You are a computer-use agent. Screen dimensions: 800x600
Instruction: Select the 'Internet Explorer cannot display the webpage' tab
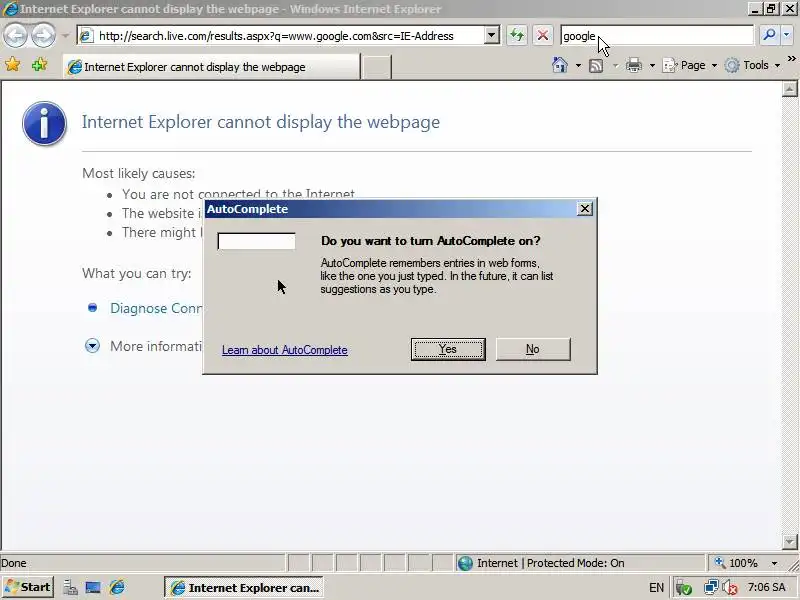click(212, 67)
